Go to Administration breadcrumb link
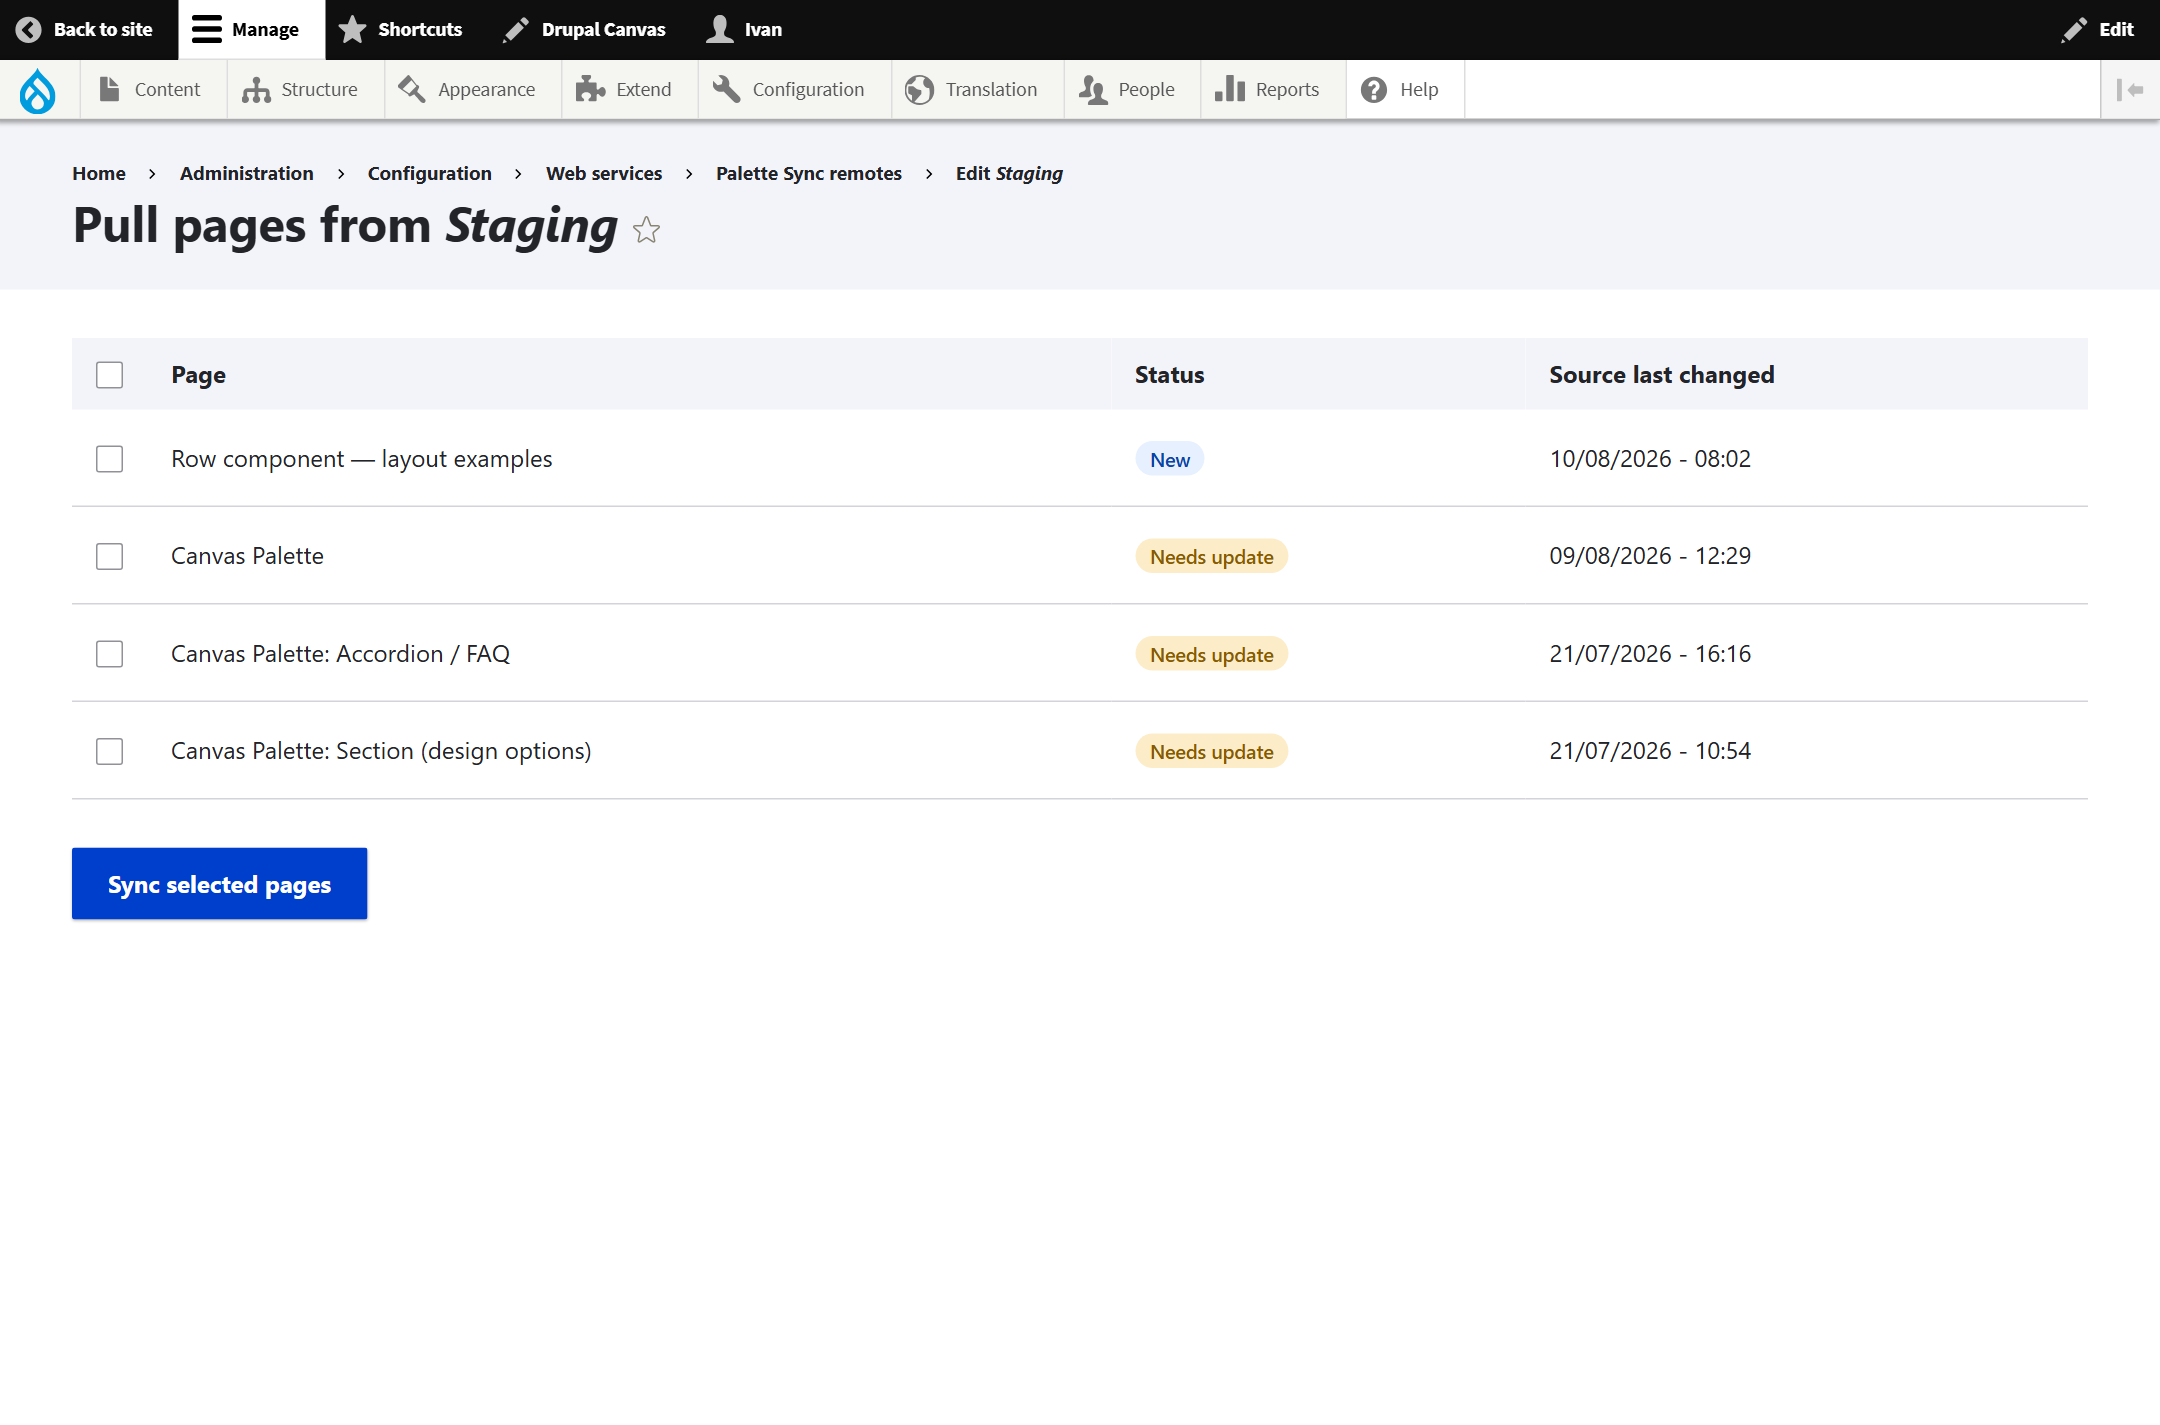This screenshot has width=2160, height=1425. (247, 173)
